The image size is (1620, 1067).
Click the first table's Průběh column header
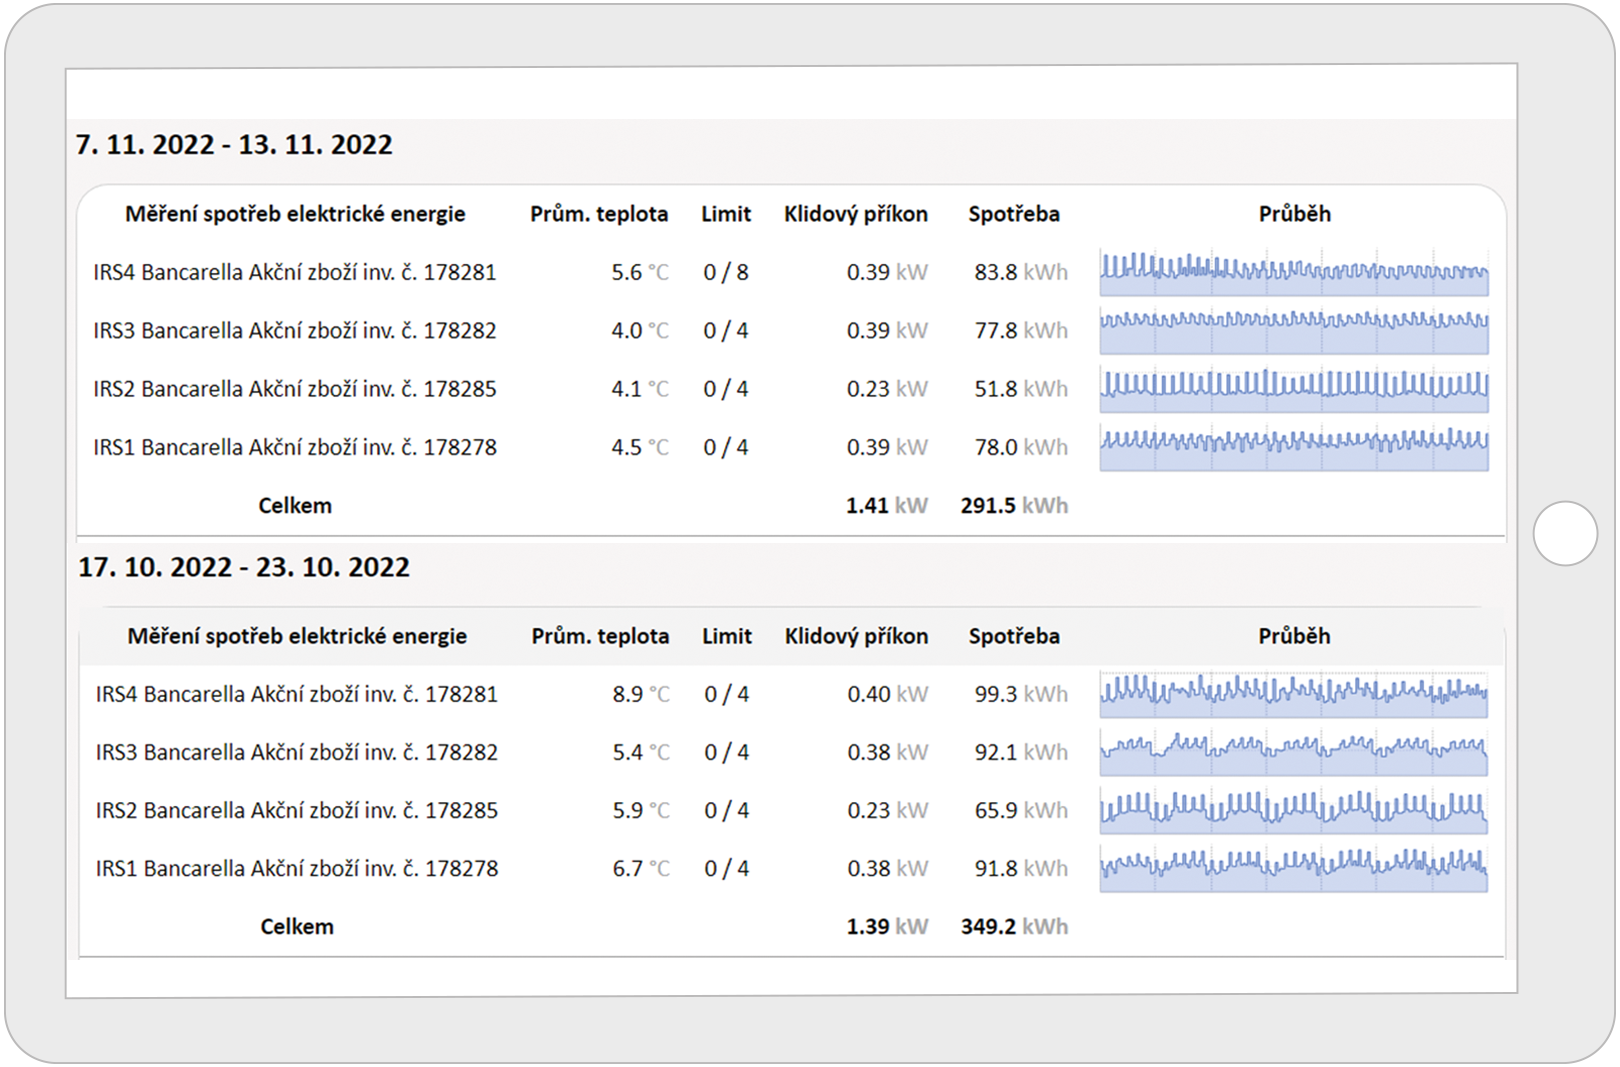coord(1295,214)
